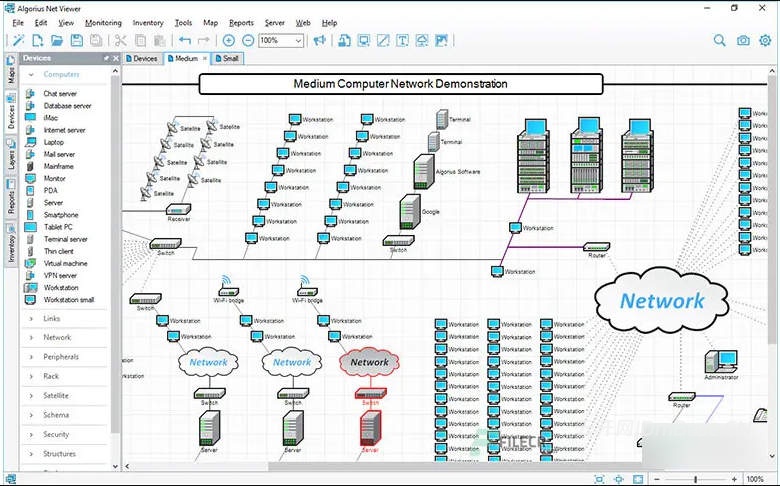
Task: Open the Layers side panel tab
Action: tap(11, 154)
